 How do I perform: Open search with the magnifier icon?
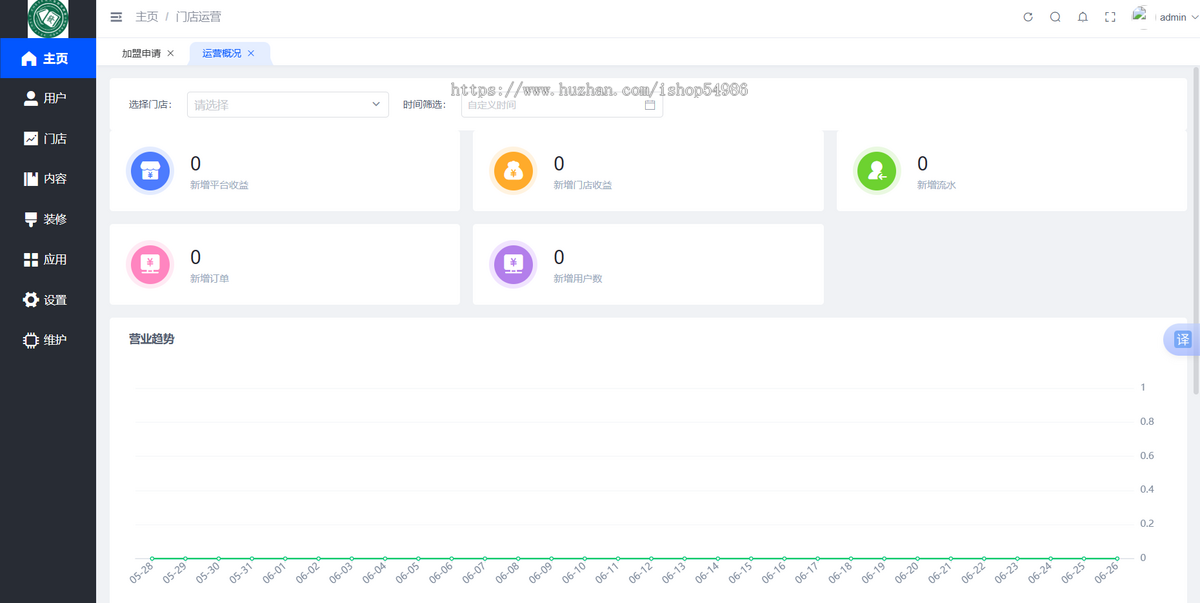click(1055, 17)
